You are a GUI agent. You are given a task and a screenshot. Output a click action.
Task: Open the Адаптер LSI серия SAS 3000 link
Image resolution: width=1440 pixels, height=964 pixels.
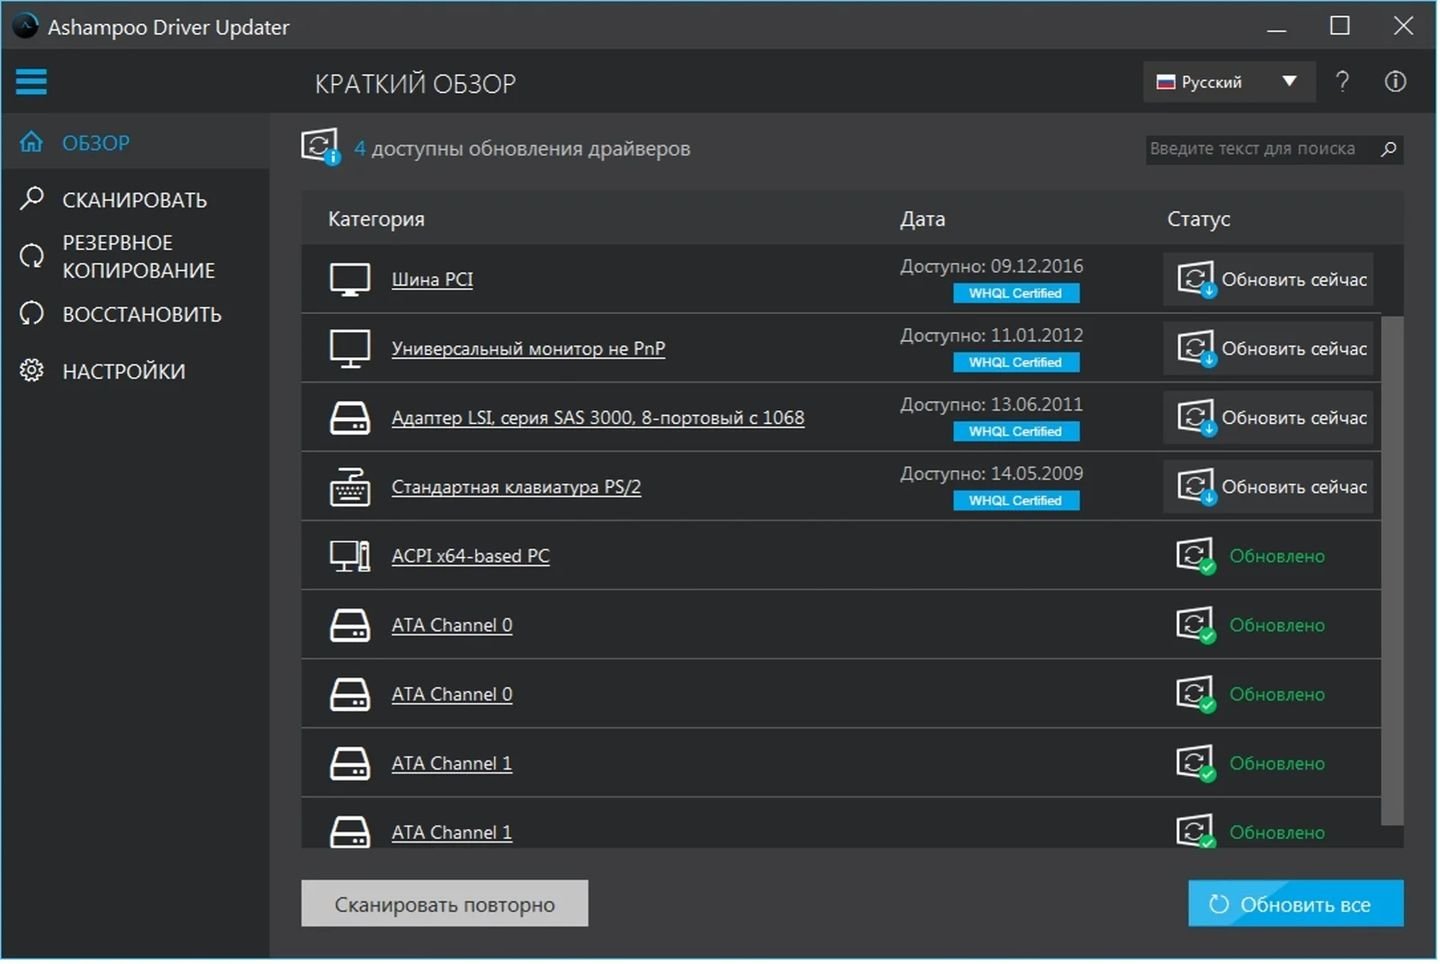click(x=598, y=418)
